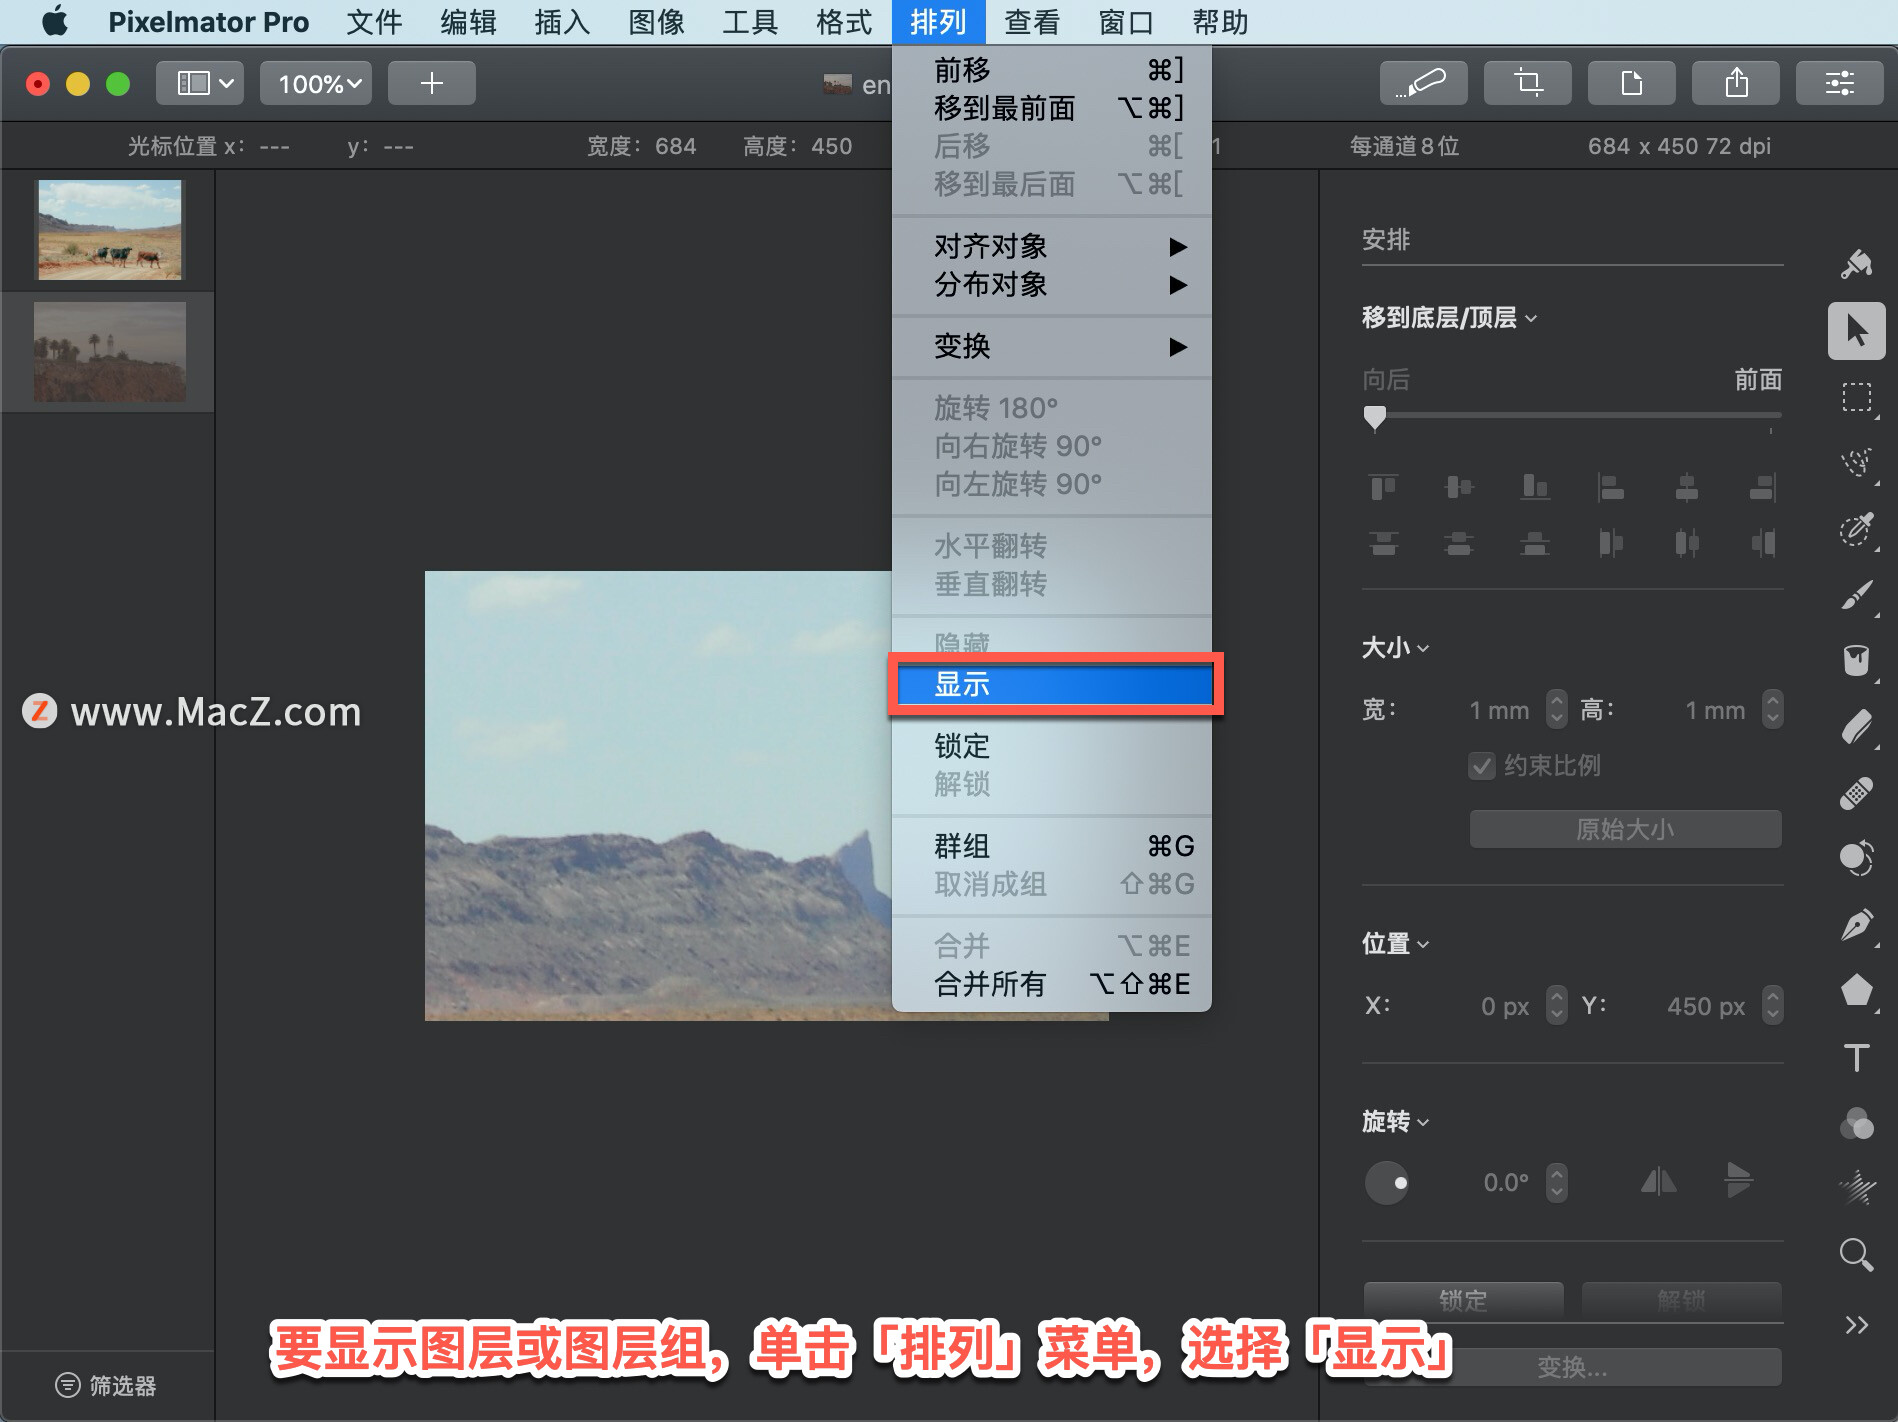Choose 显示 from the 排列 menu
The height and width of the screenshot is (1422, 1898).
[x=1054, y=684]
